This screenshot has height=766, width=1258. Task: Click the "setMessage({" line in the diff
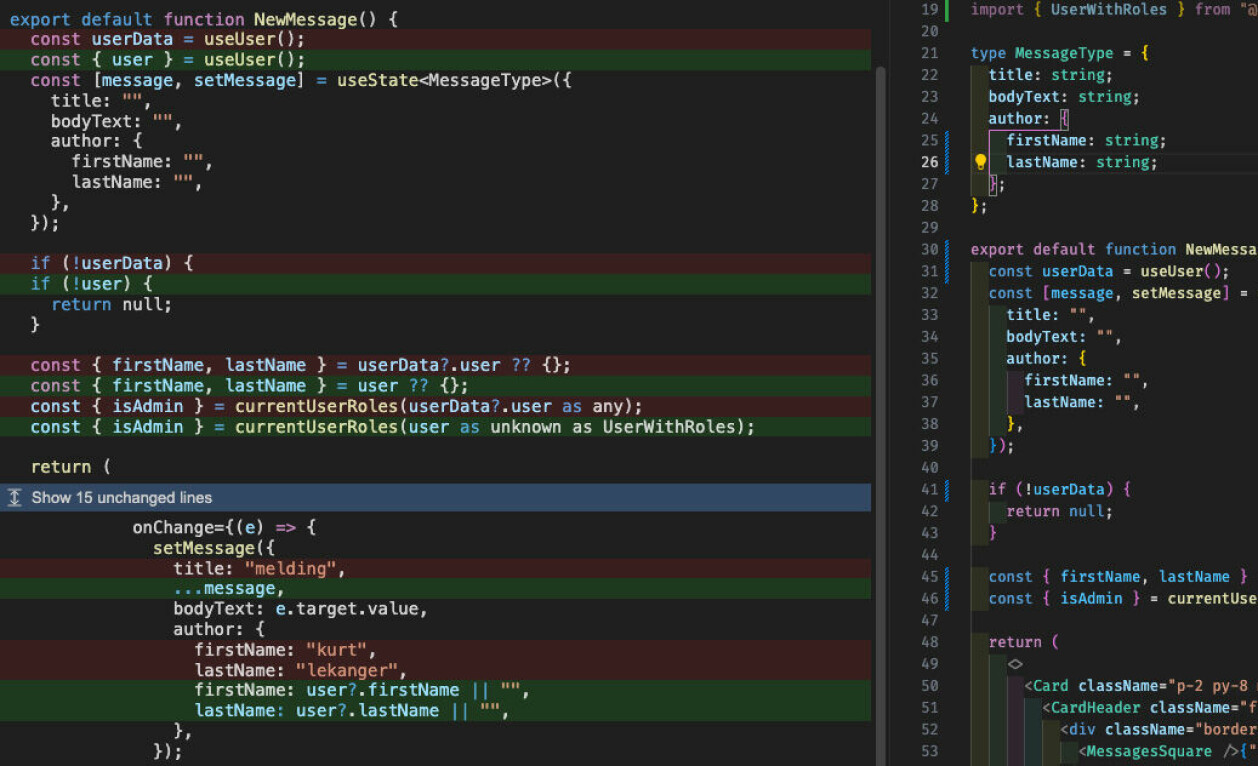pos(214,548)
